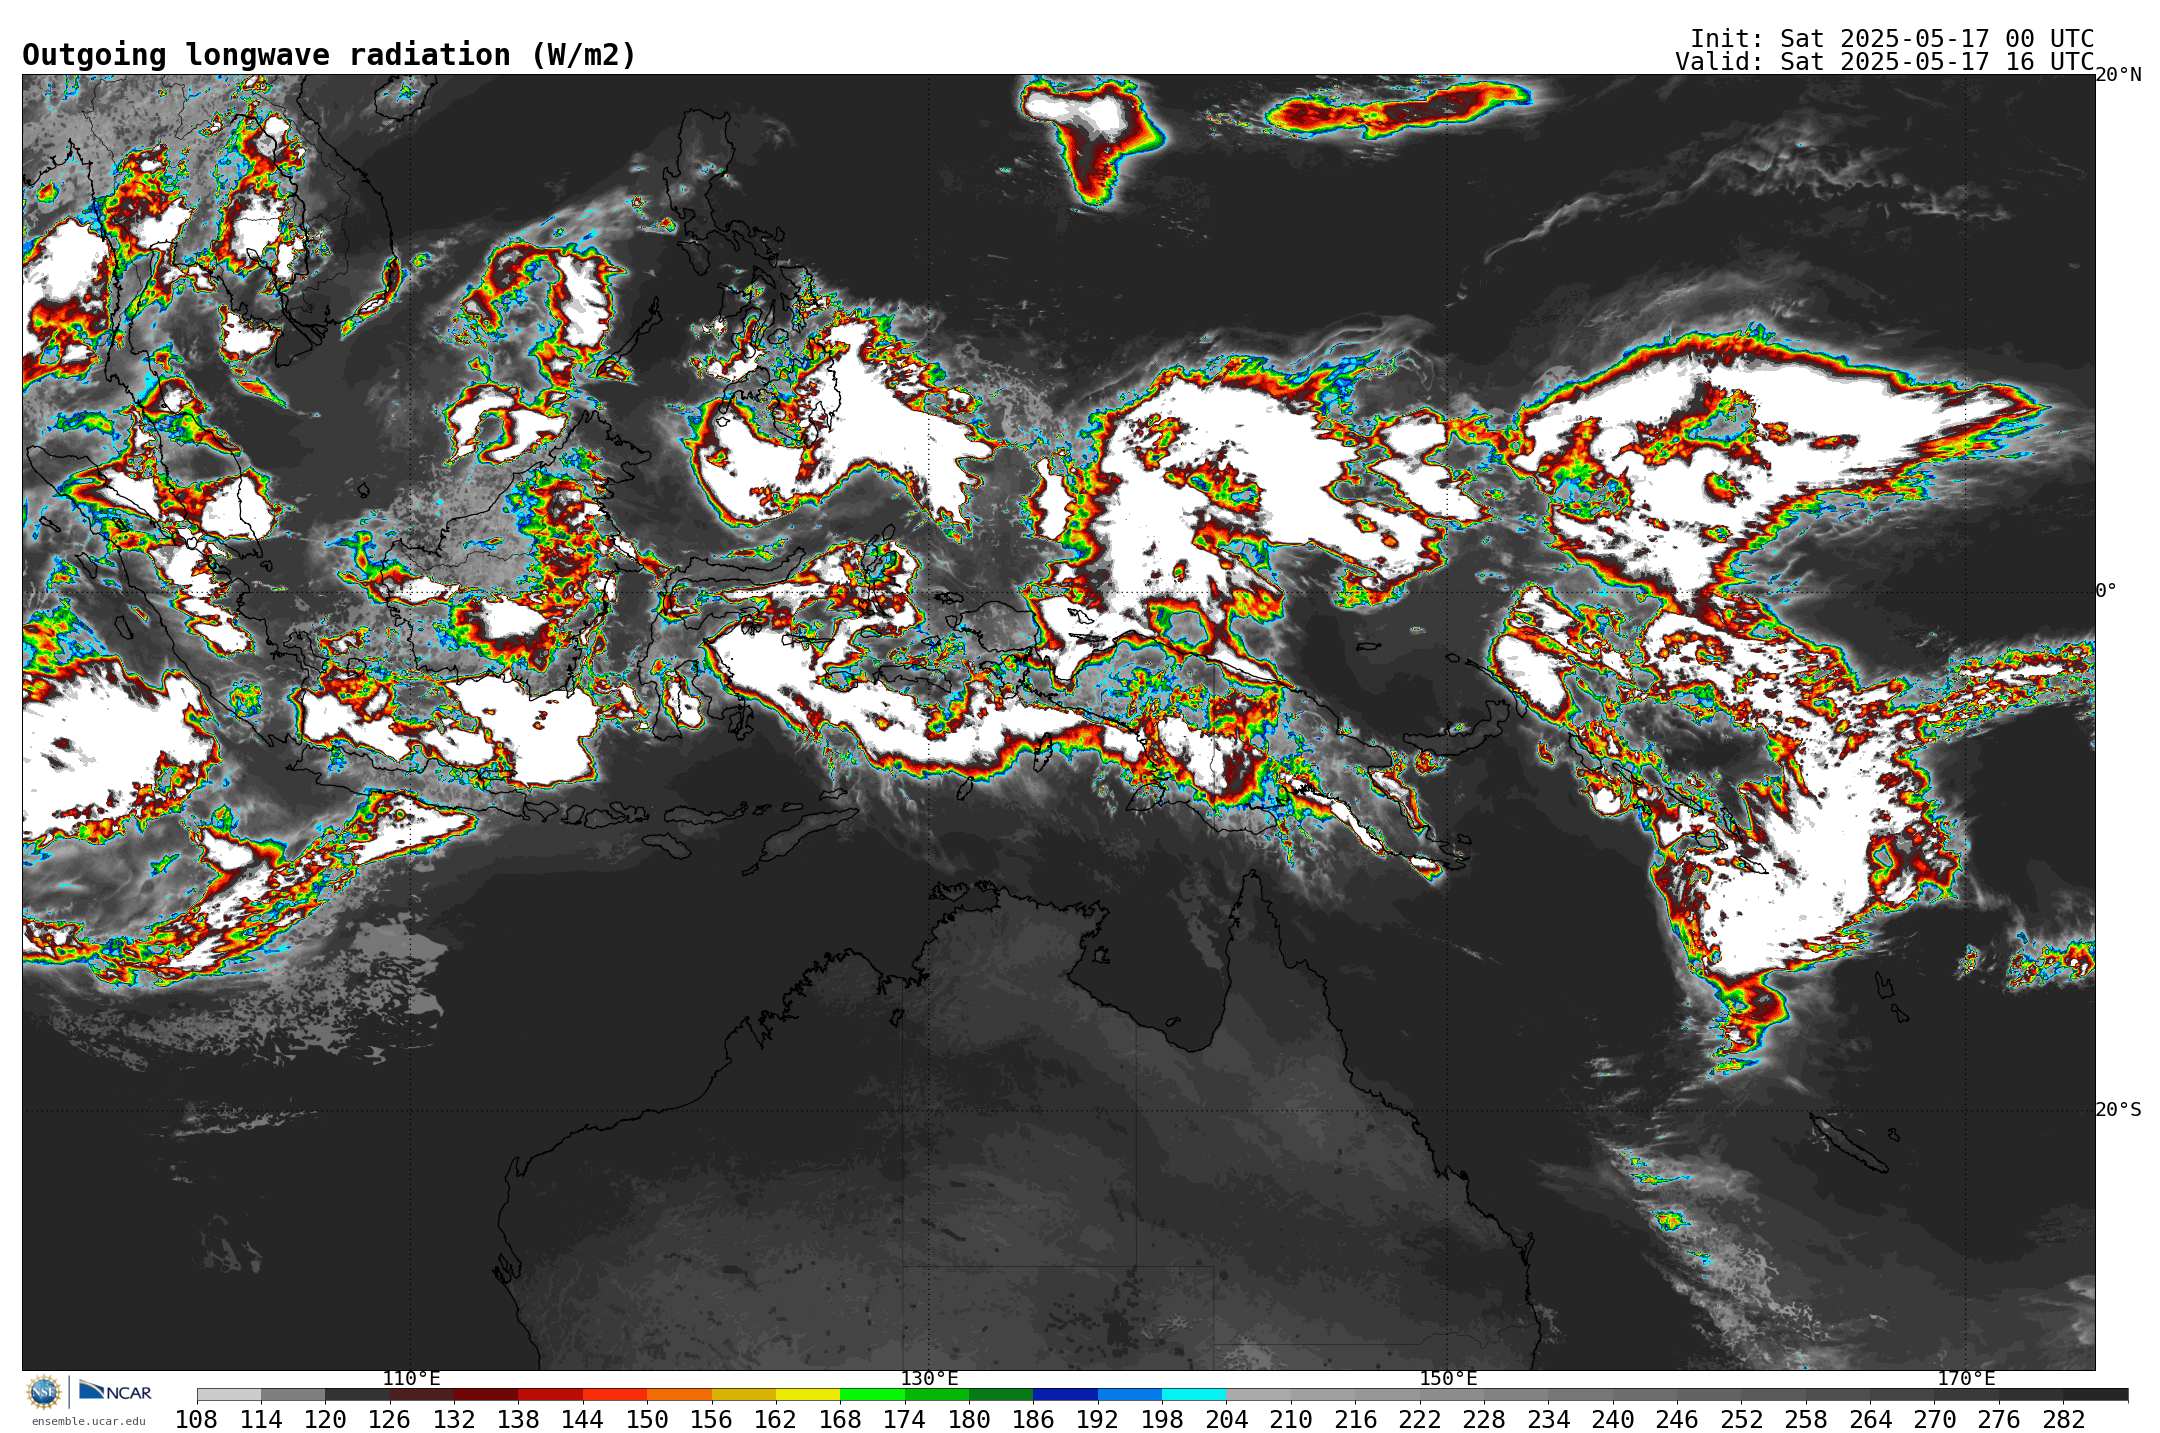2160x1433 pixels.
Task: Pick the red swatch between 138 and 144
Action: pos(550,1394)
